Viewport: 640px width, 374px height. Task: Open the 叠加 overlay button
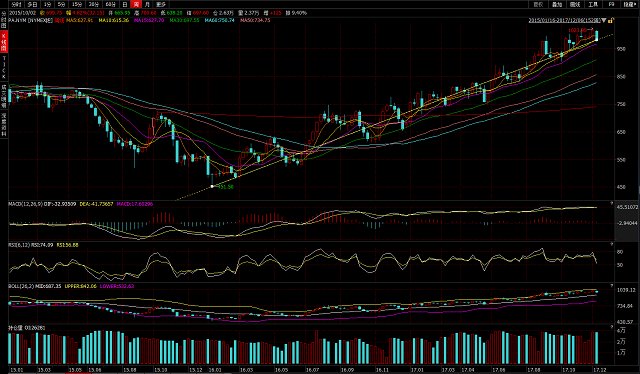(x=557, y=4)
